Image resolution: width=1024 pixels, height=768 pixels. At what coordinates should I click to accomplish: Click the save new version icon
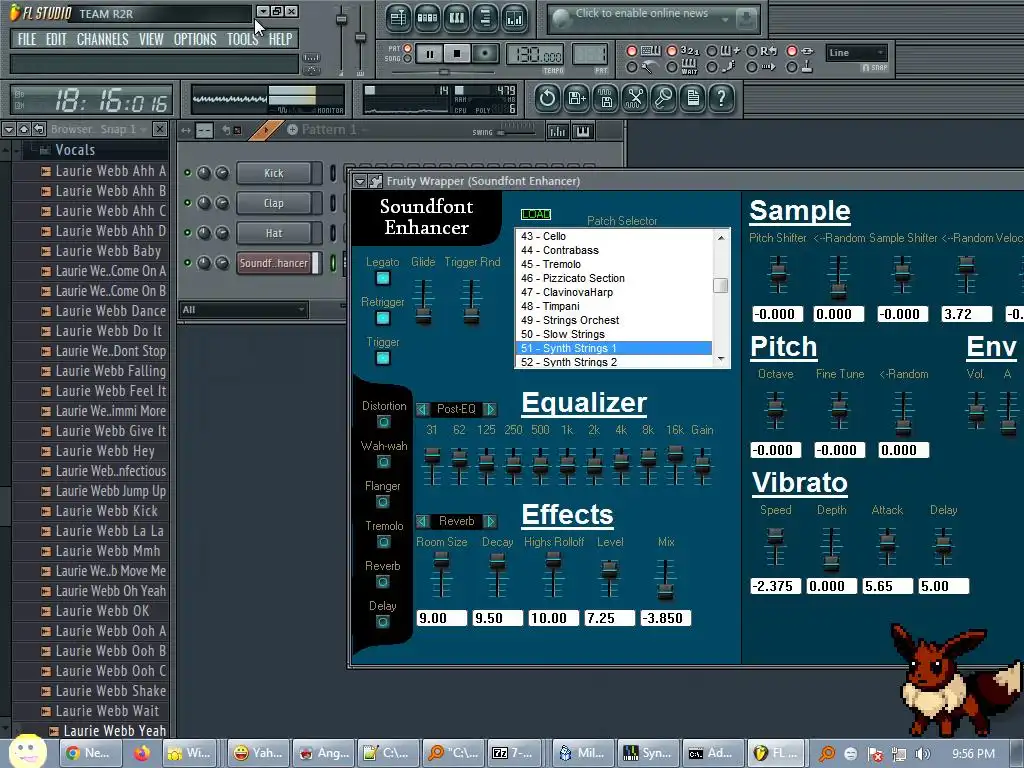[577, 99]
